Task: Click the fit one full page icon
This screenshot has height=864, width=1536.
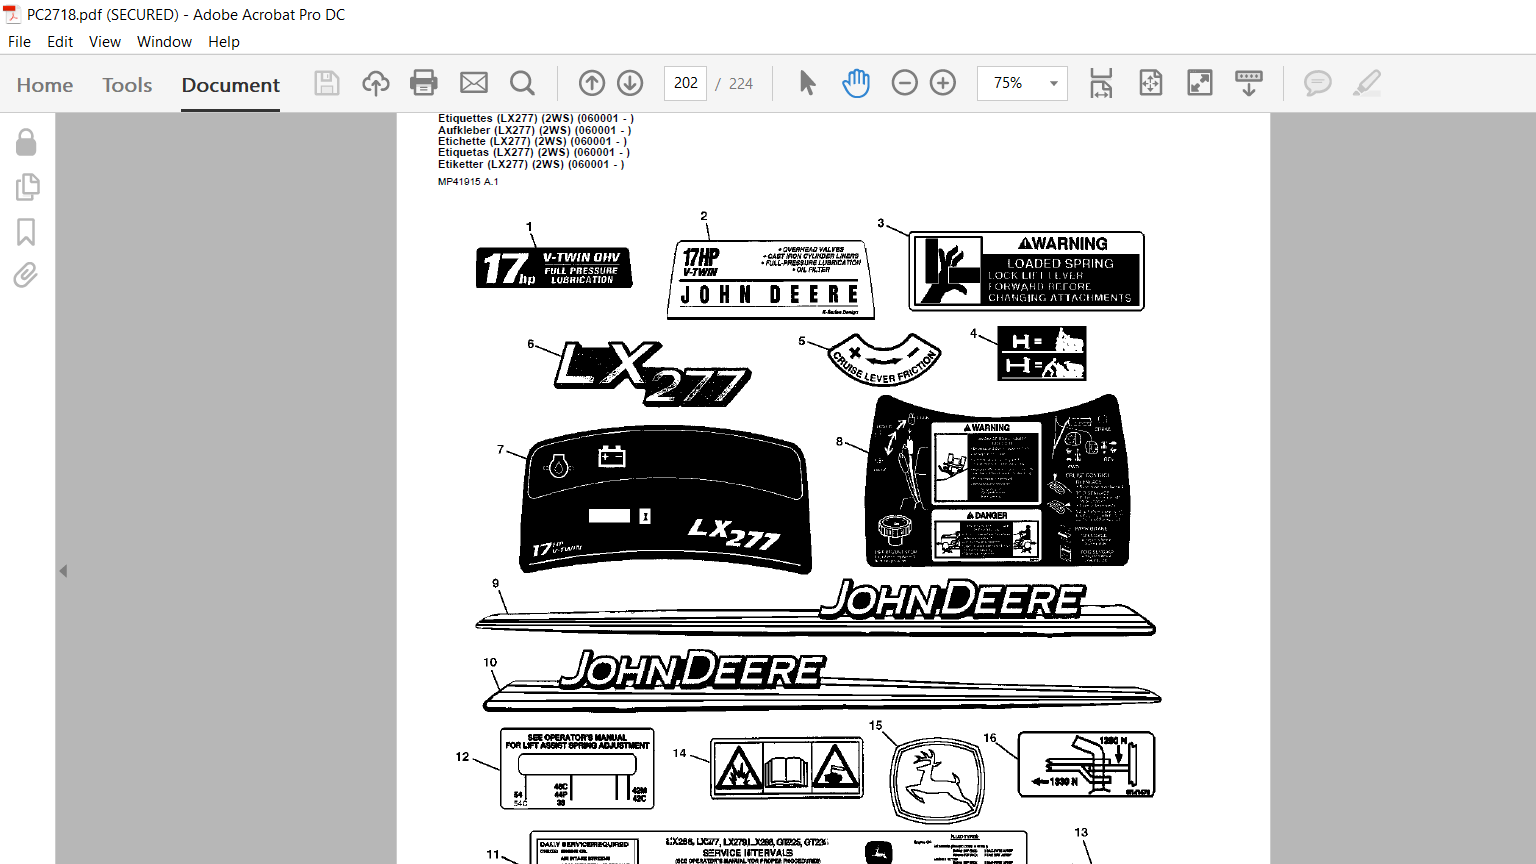Action: point(1151,83)
